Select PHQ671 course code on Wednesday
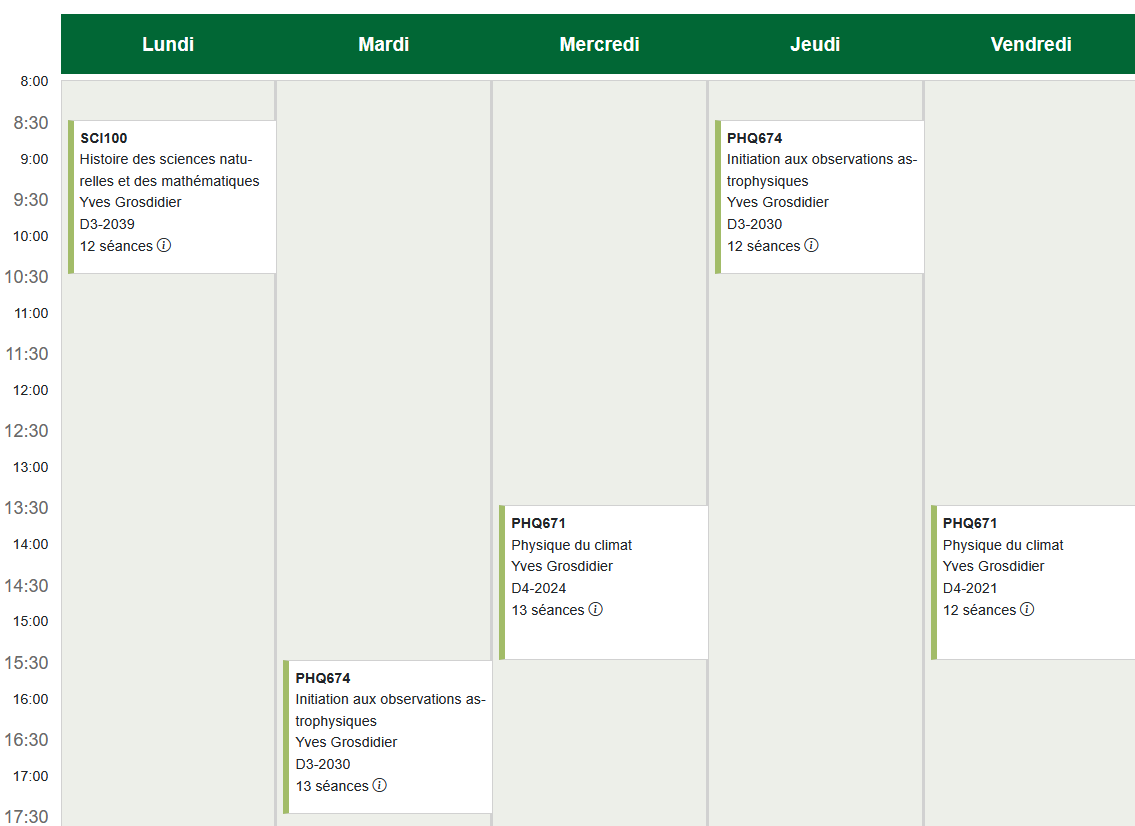Screen dimensions: 1135x826 pyautogui.click(x=538, y=523)
